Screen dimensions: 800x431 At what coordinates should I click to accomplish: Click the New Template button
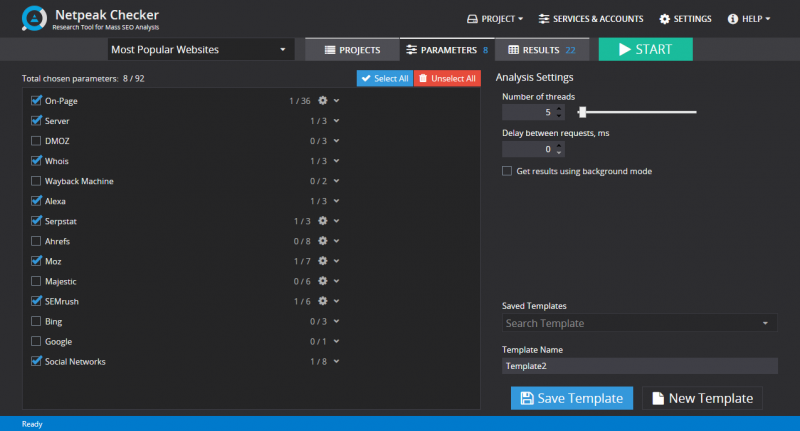702,398
